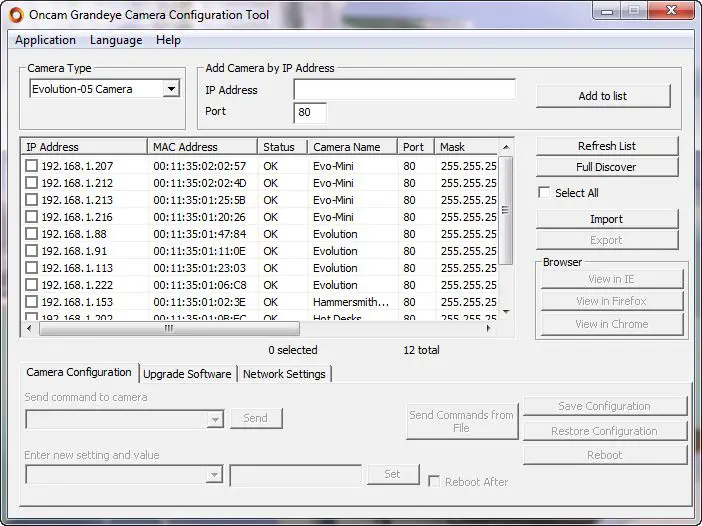Click the list's vertical scrollbar down arrow

[x=506, y=312]
